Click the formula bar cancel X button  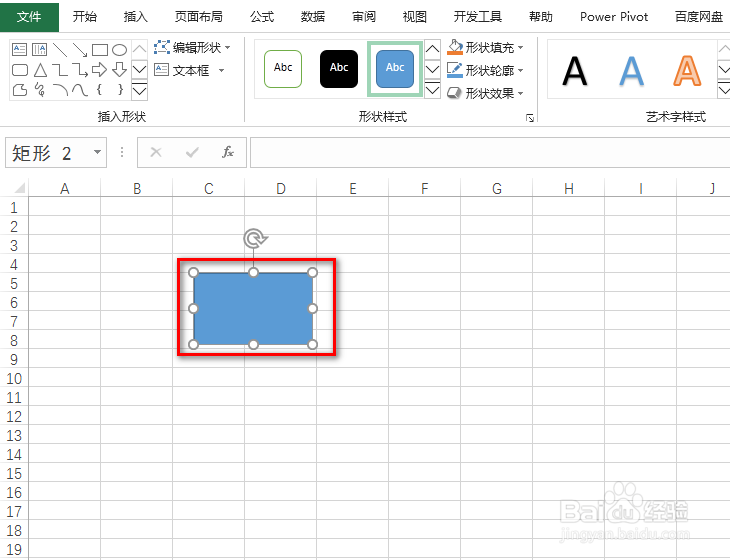[156, 152]
